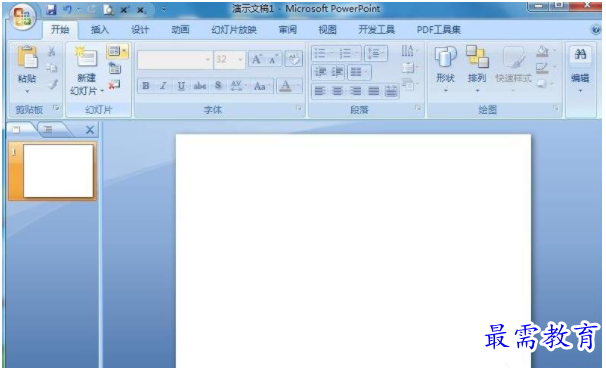This screenshot has width=606, height=368.
Task: Toggle Strikethrough abc formatting
Action: tap(199, 86)
